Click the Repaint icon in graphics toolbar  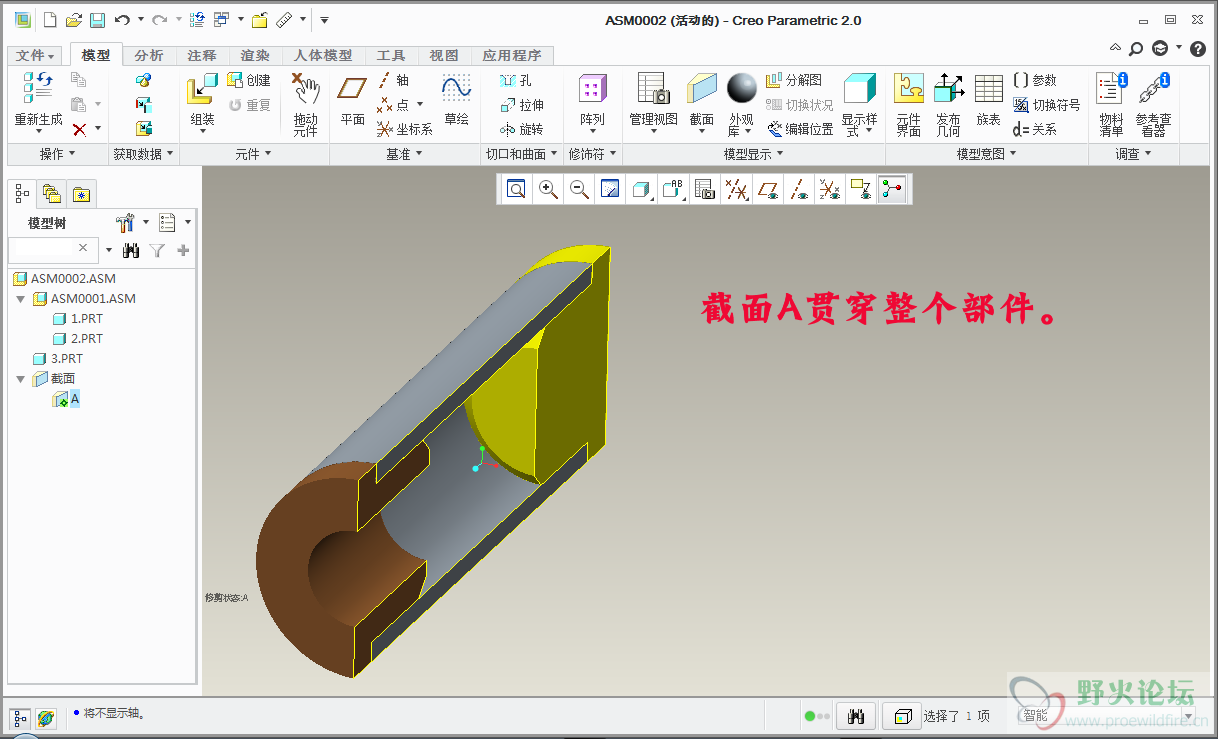click(x=610, y=189)
